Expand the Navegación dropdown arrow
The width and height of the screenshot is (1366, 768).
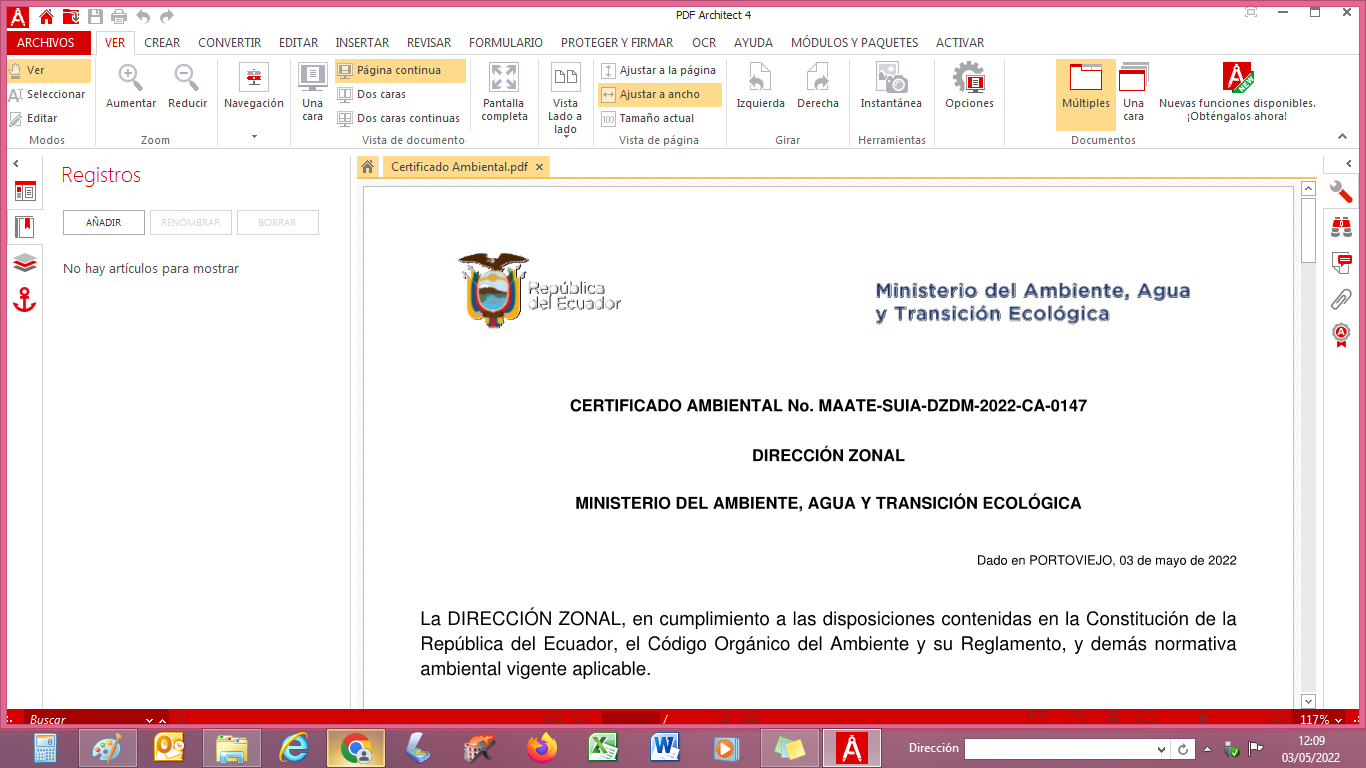254,136
